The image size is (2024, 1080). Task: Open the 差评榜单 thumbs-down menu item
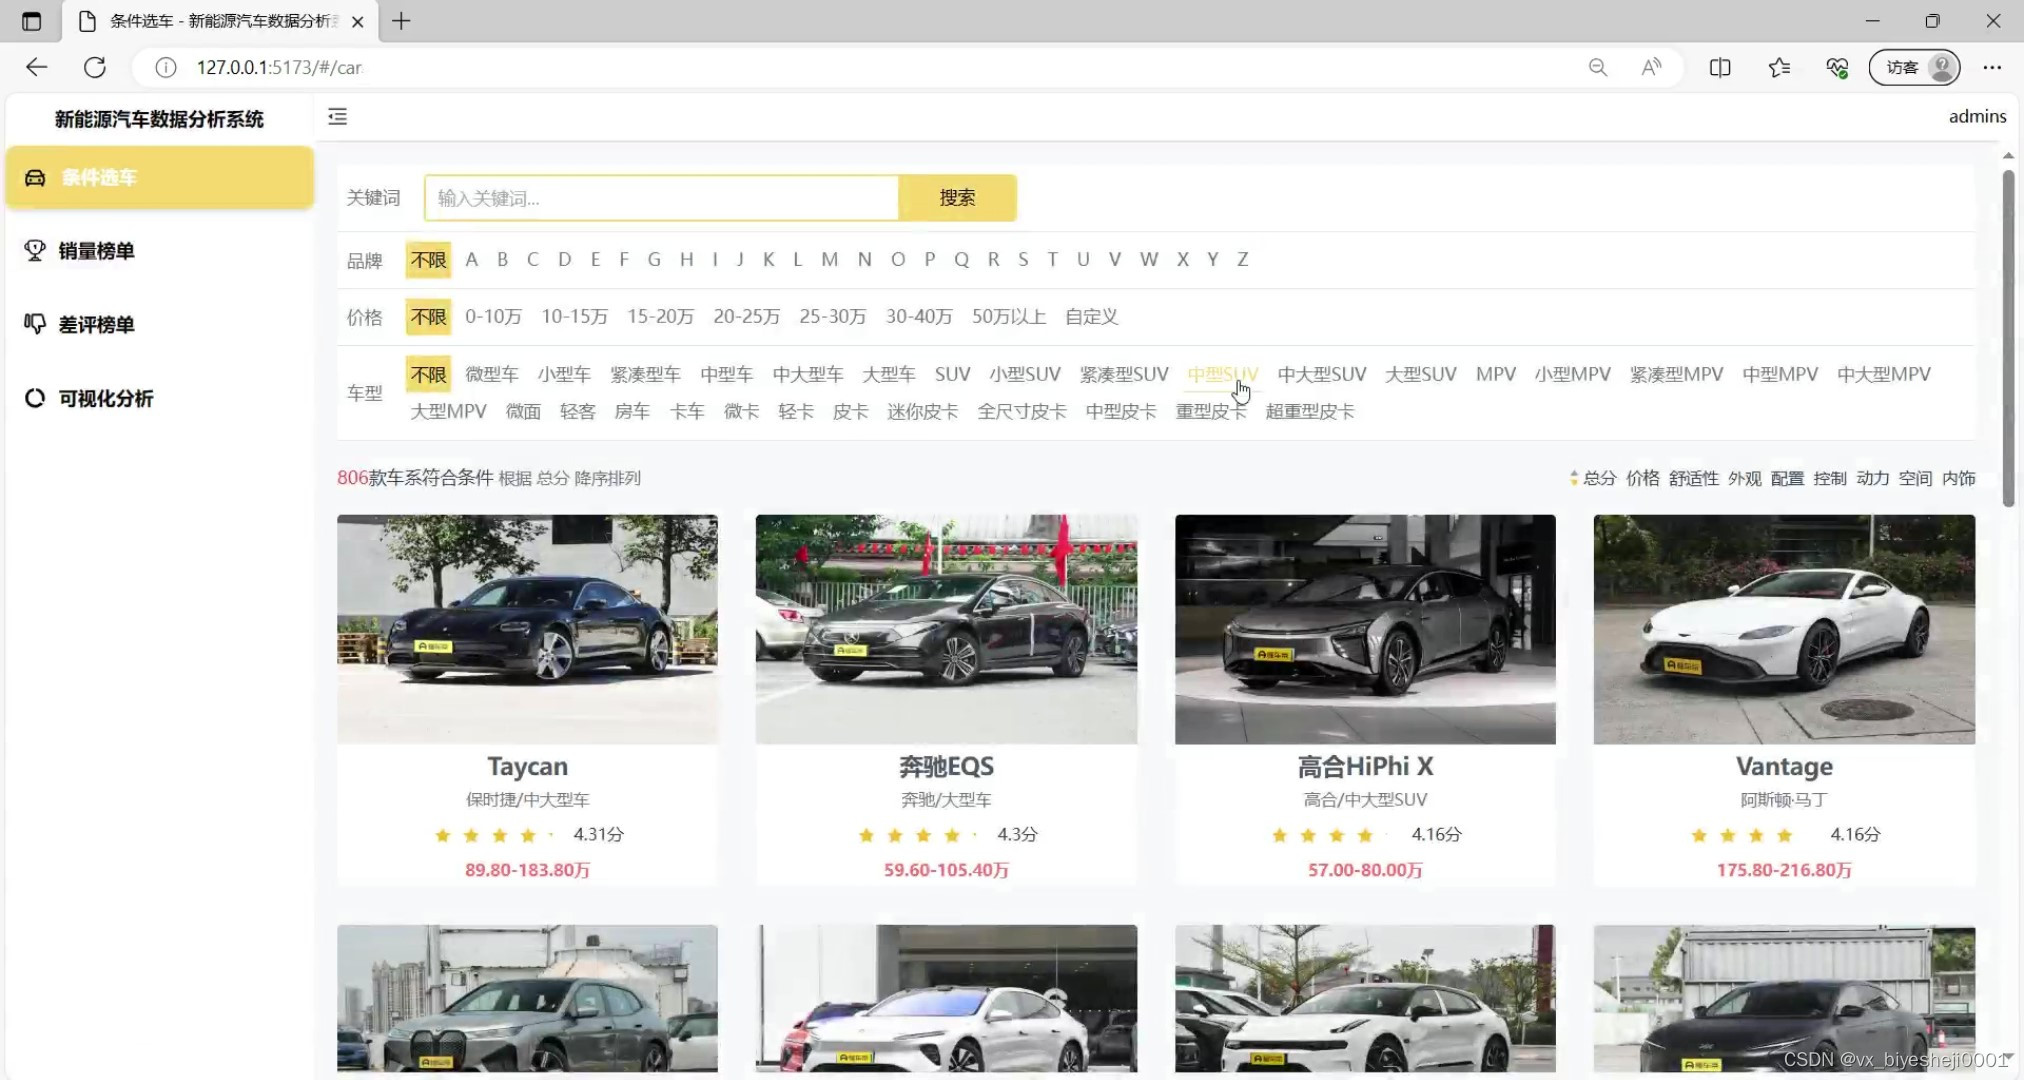click(x=96, y=325)
